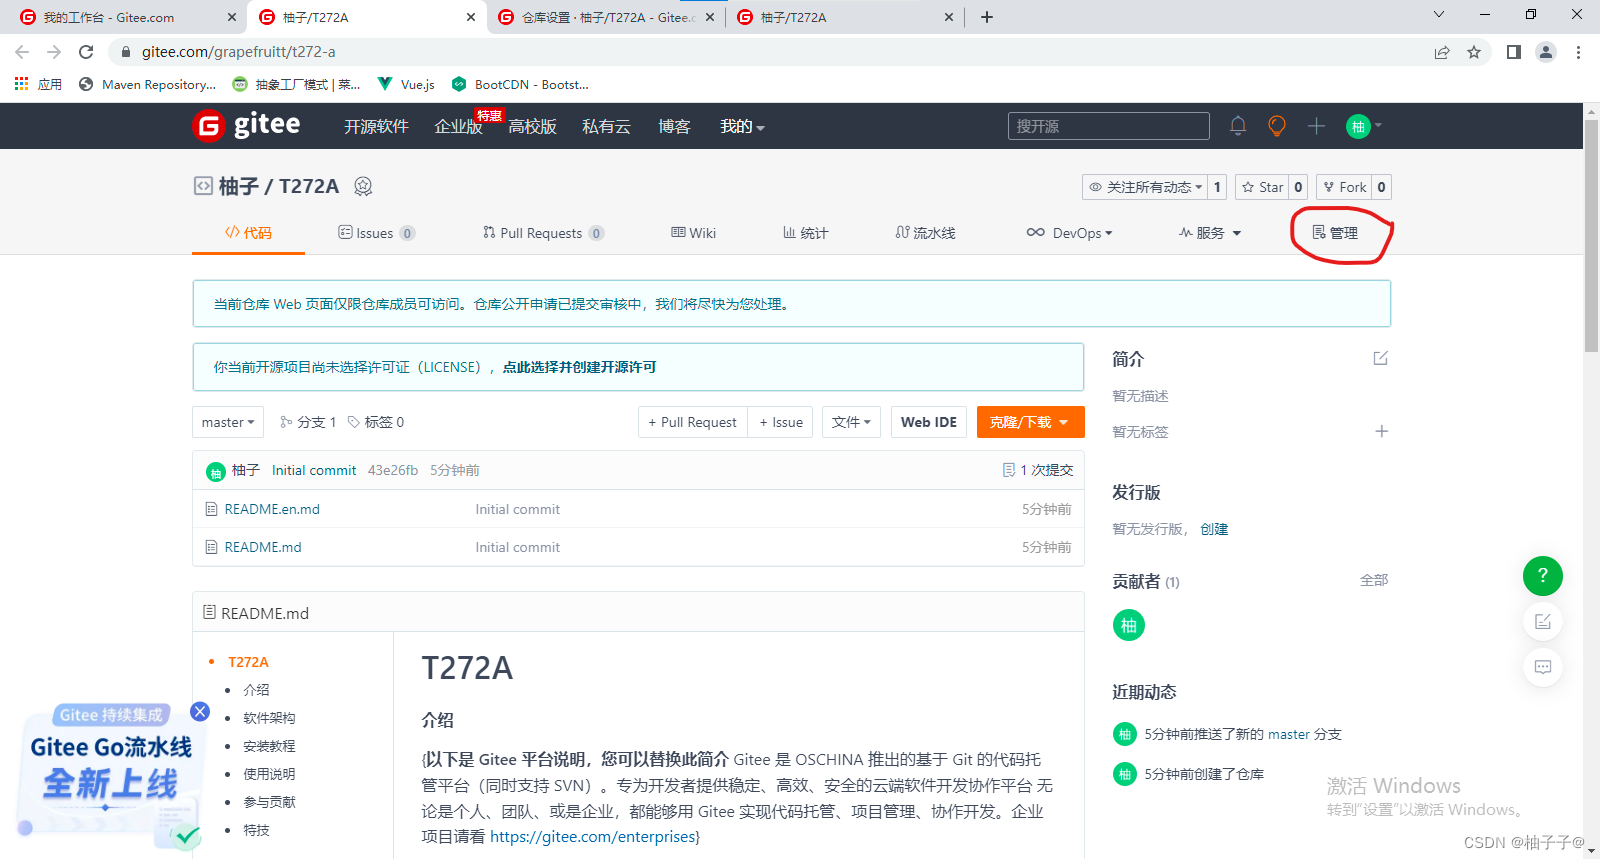
Task: Add a tag with the plus icon
Action: coord(1381,431)
